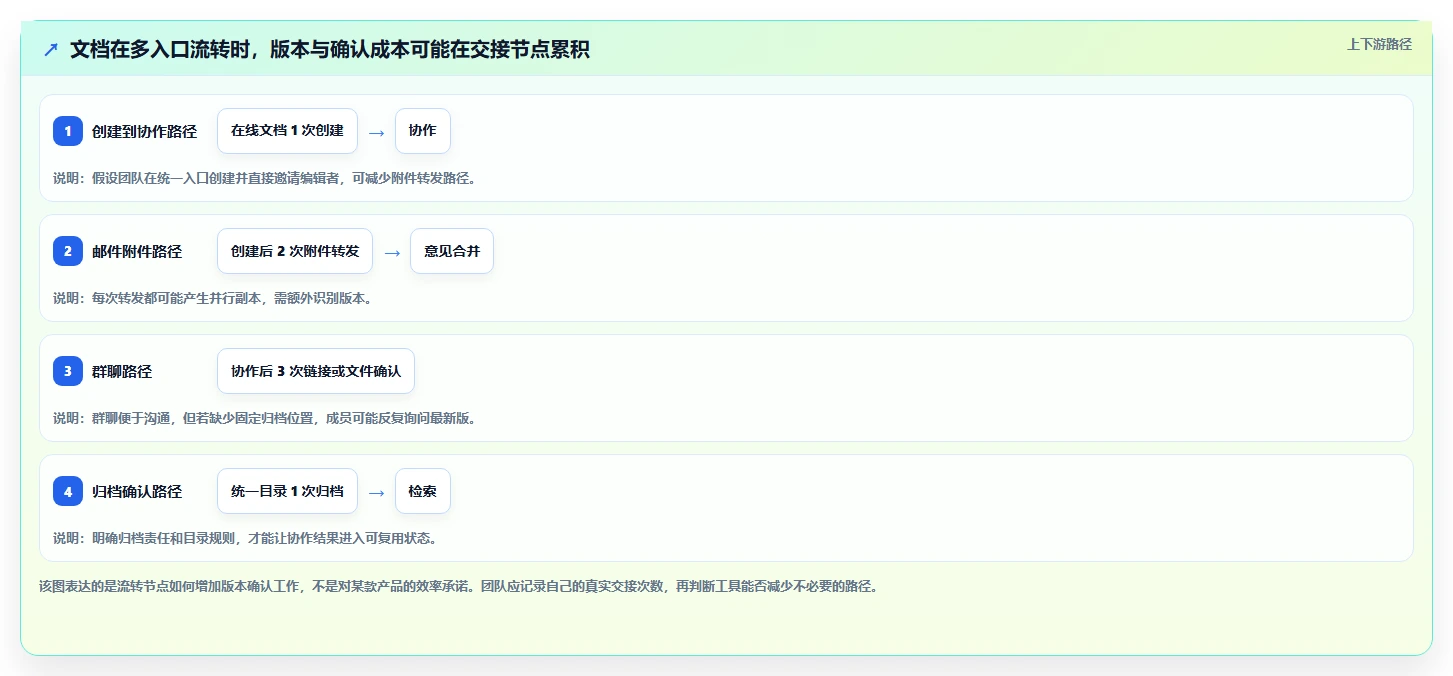
Task: Click the note starting 每次转发都可能产生并行副本
Action: (213, 298)
